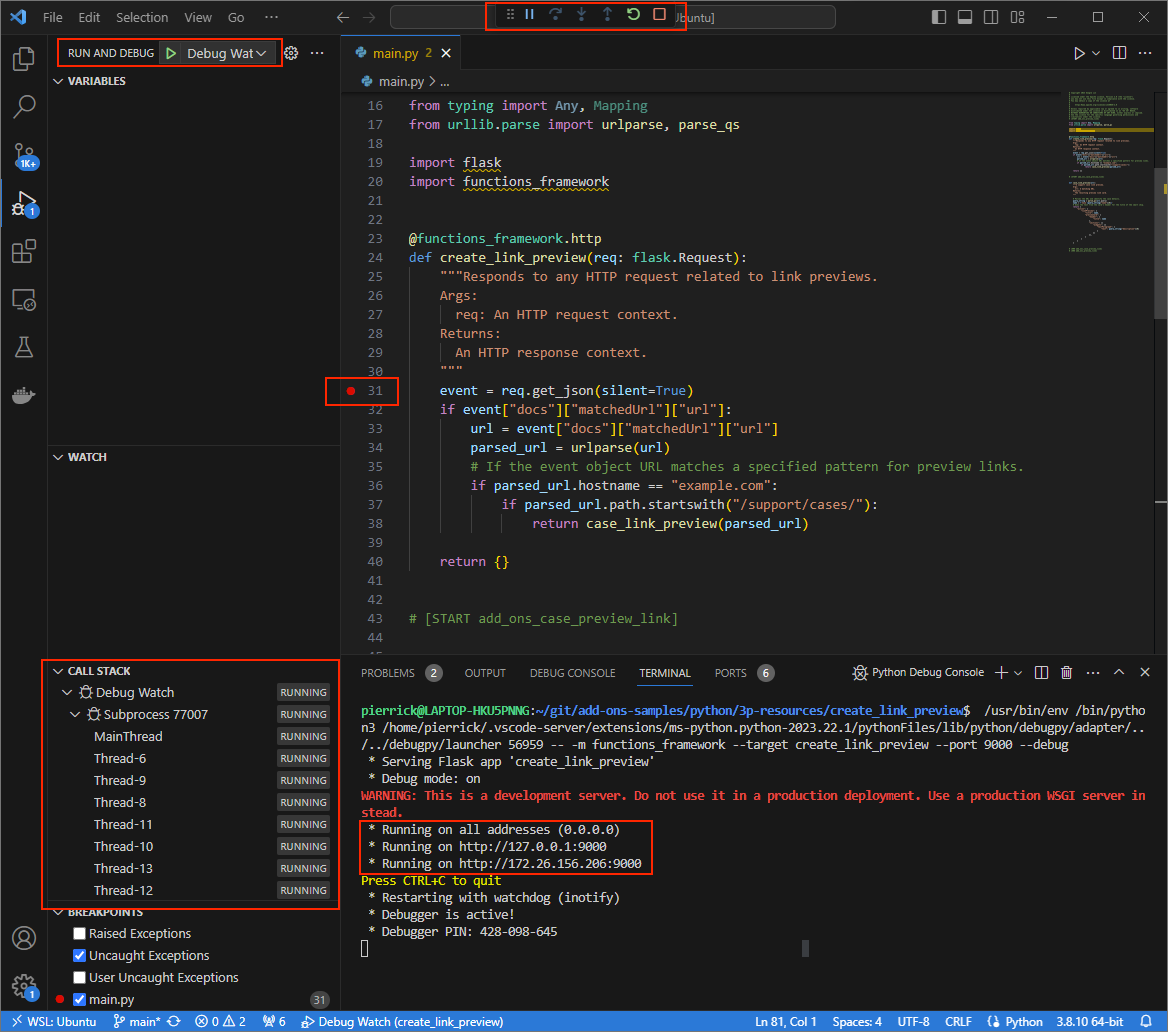
Task: Switch to the DEBUG CONSOLE tab
Action: point(572,672)
